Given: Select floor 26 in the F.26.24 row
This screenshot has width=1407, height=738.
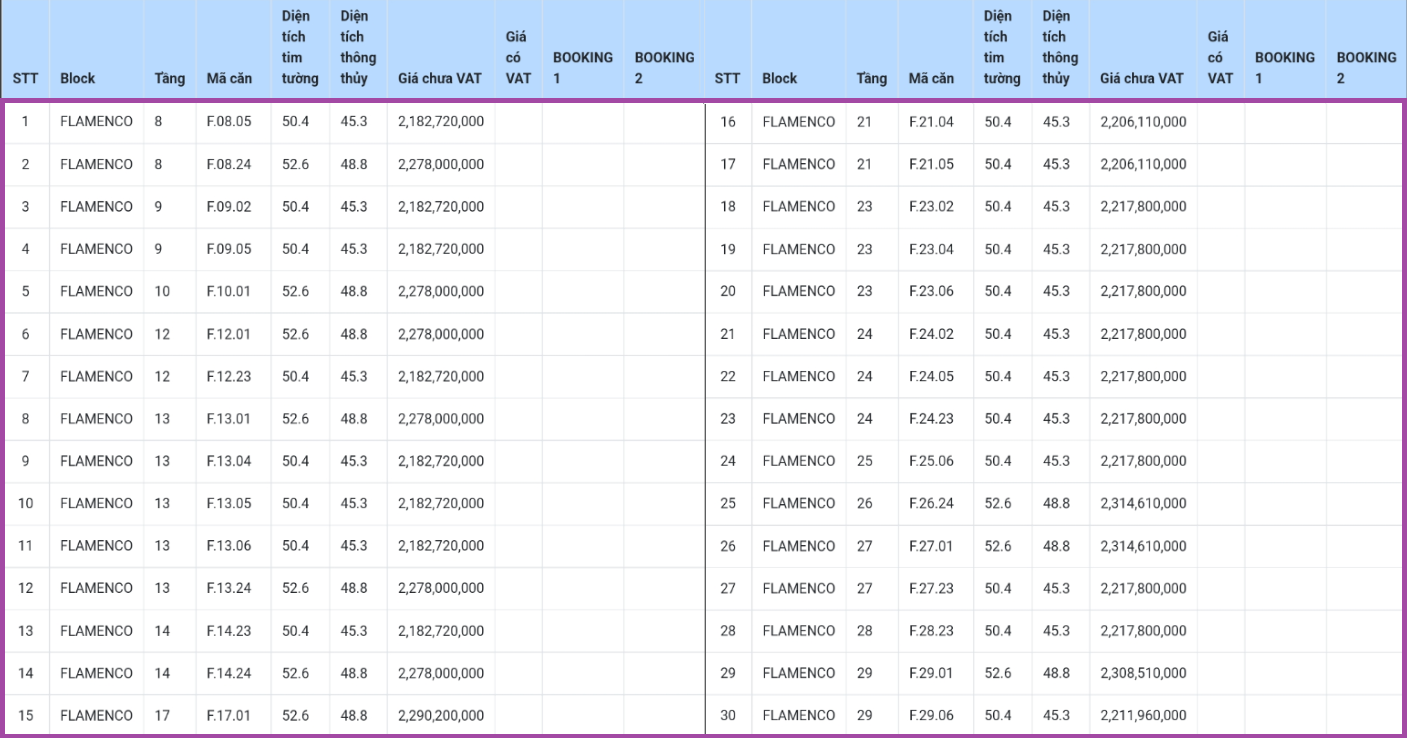Looking at the screenshot, I should 864,503.
